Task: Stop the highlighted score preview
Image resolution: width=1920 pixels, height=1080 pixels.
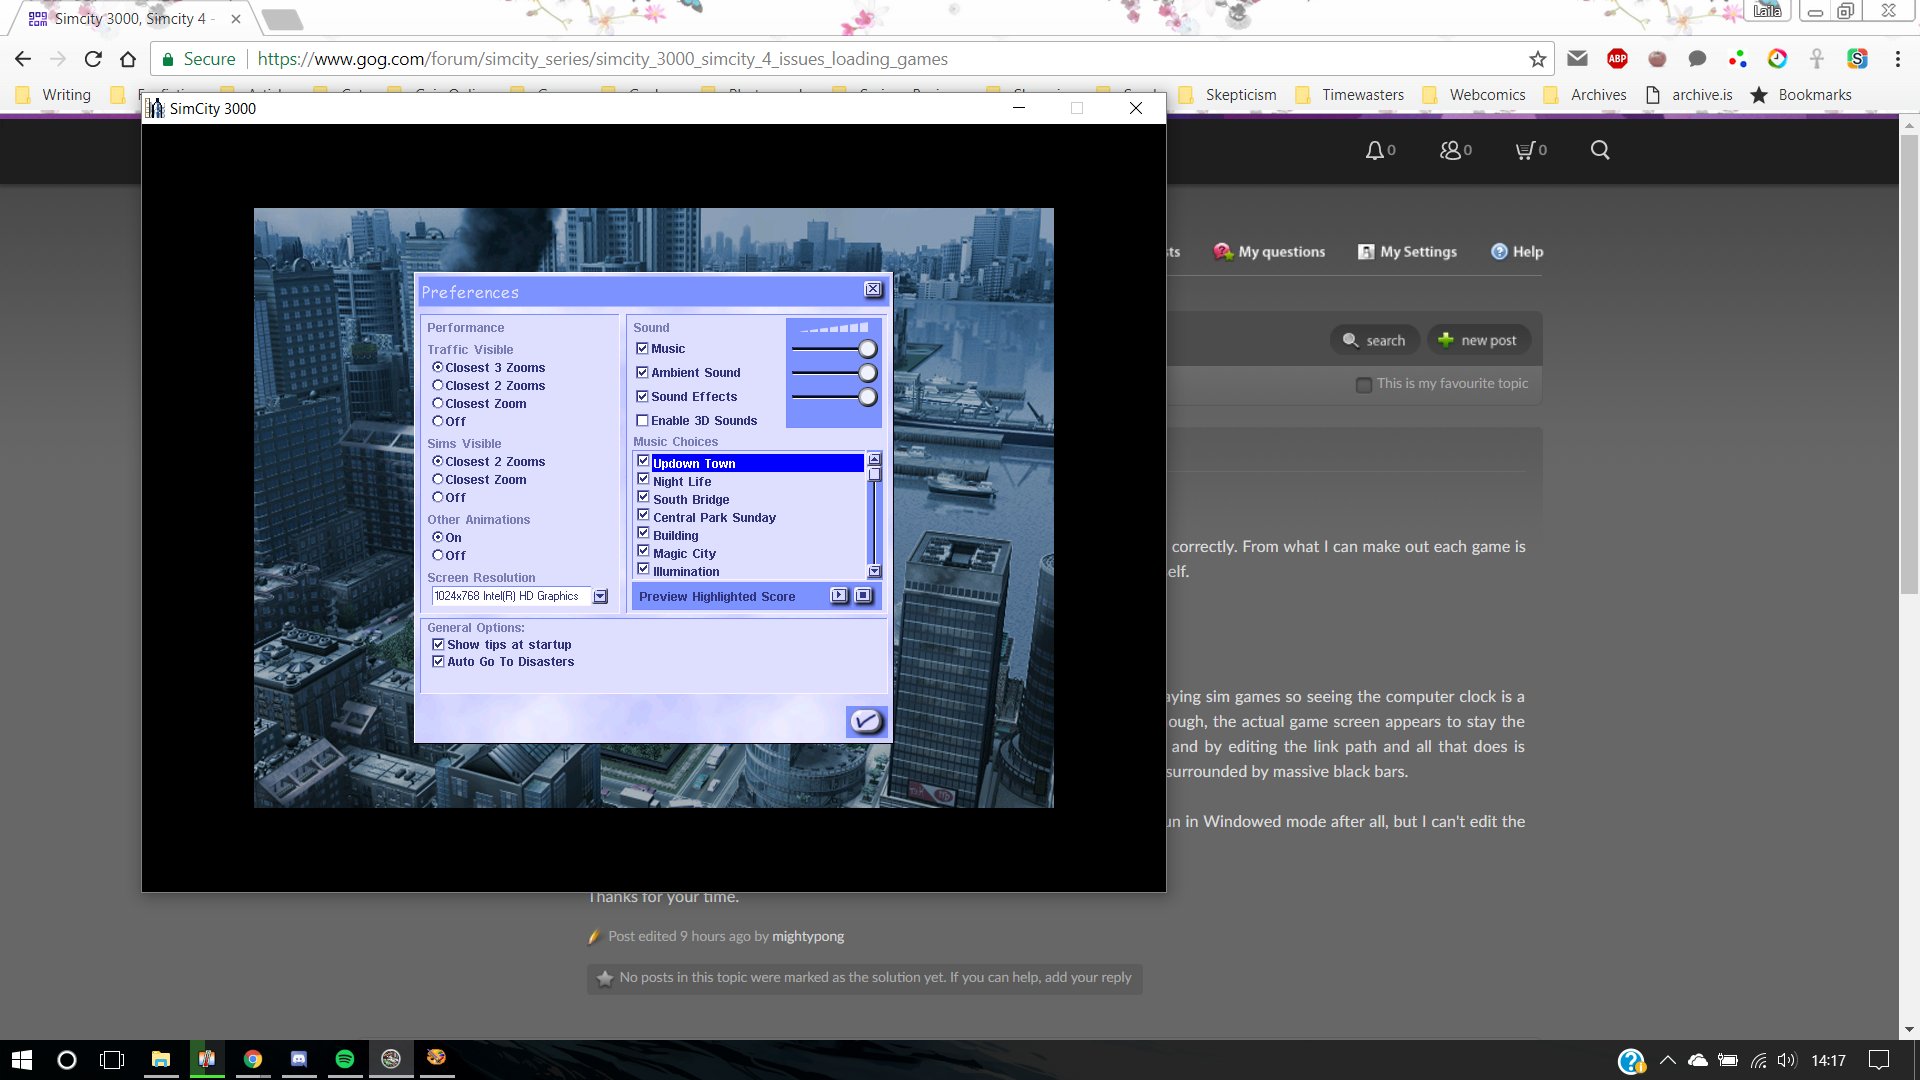Action: click(x=863, y=596)
